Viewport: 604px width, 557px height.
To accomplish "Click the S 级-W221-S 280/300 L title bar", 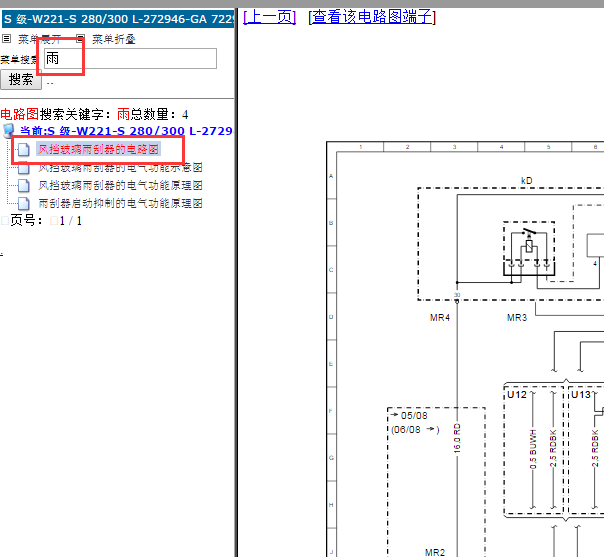I will click(x=118, y=19).
